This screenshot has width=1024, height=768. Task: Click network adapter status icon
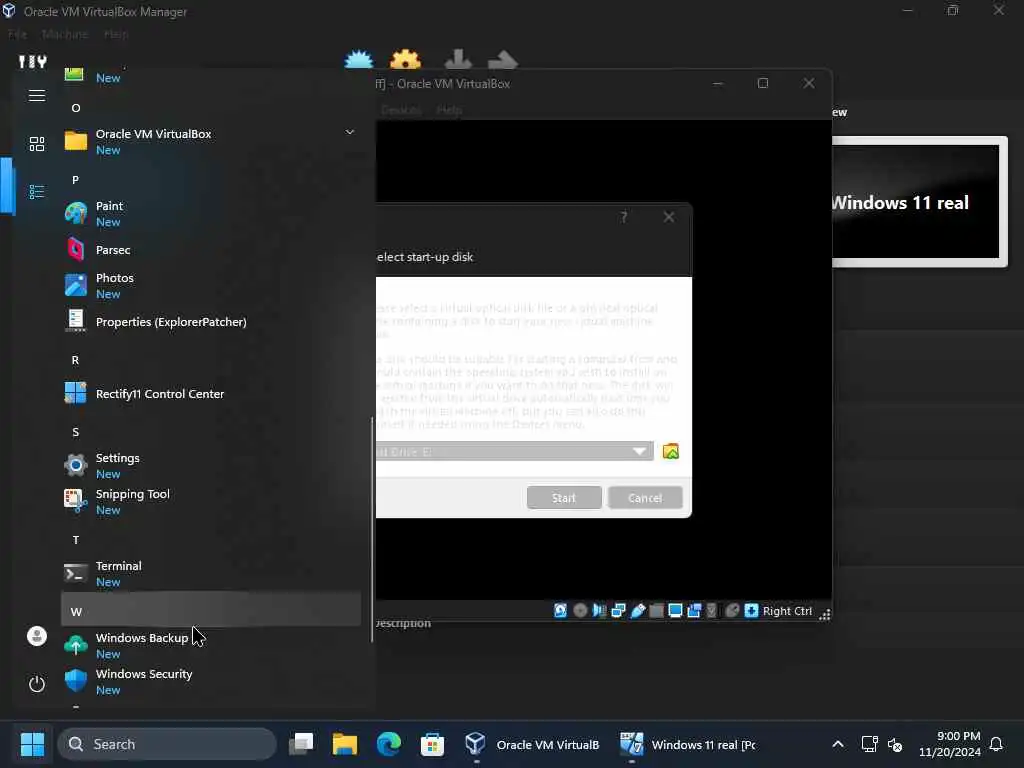pos(618,611)
